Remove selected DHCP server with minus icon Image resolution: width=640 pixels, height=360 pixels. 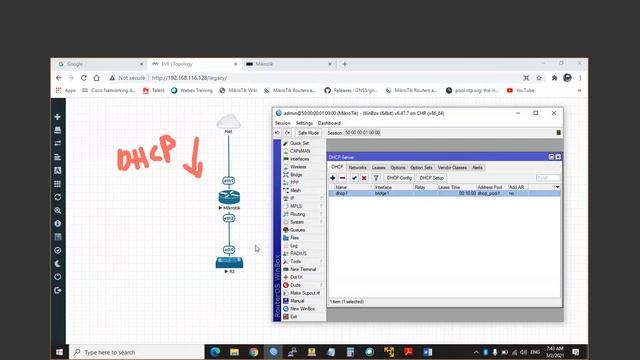click(x=343, y=178)
